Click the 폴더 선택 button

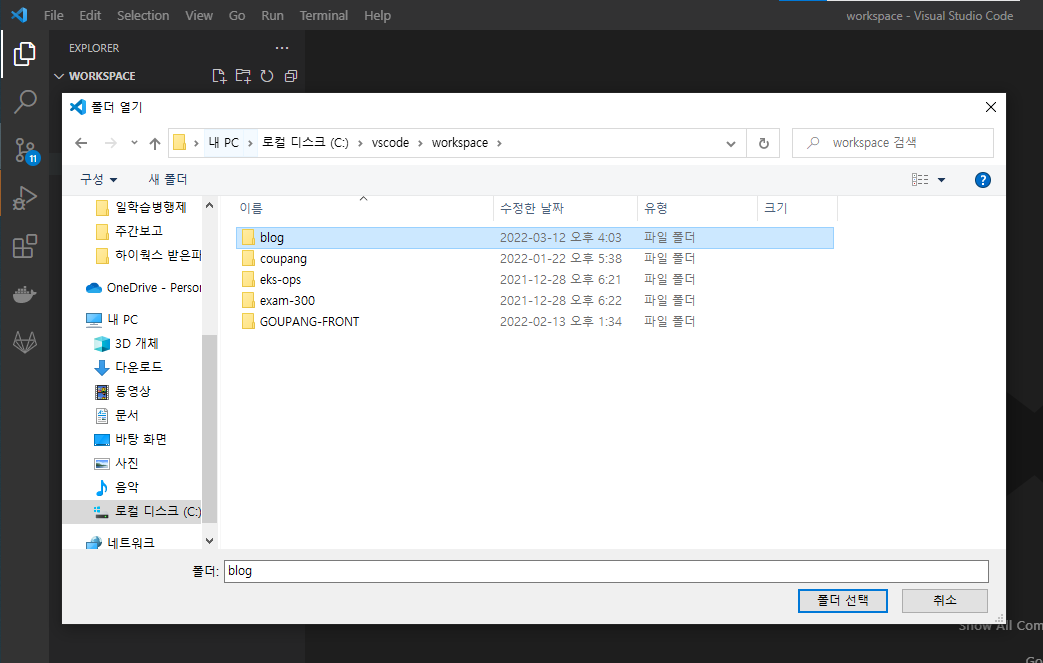(843, 600)
